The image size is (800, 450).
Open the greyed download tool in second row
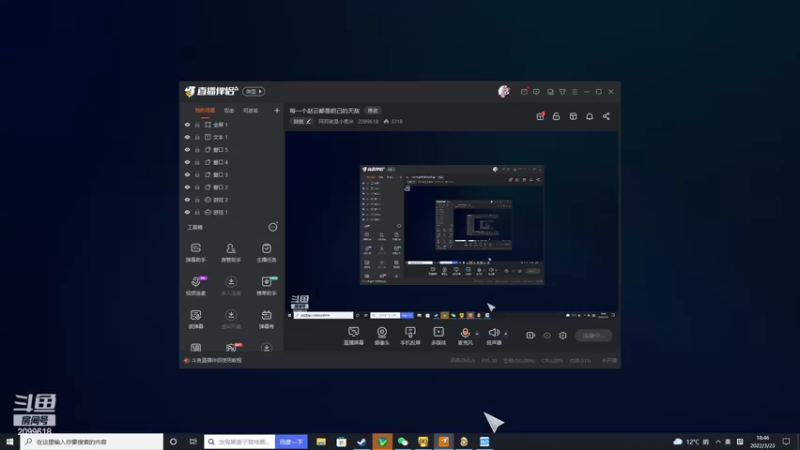[231, 285]
